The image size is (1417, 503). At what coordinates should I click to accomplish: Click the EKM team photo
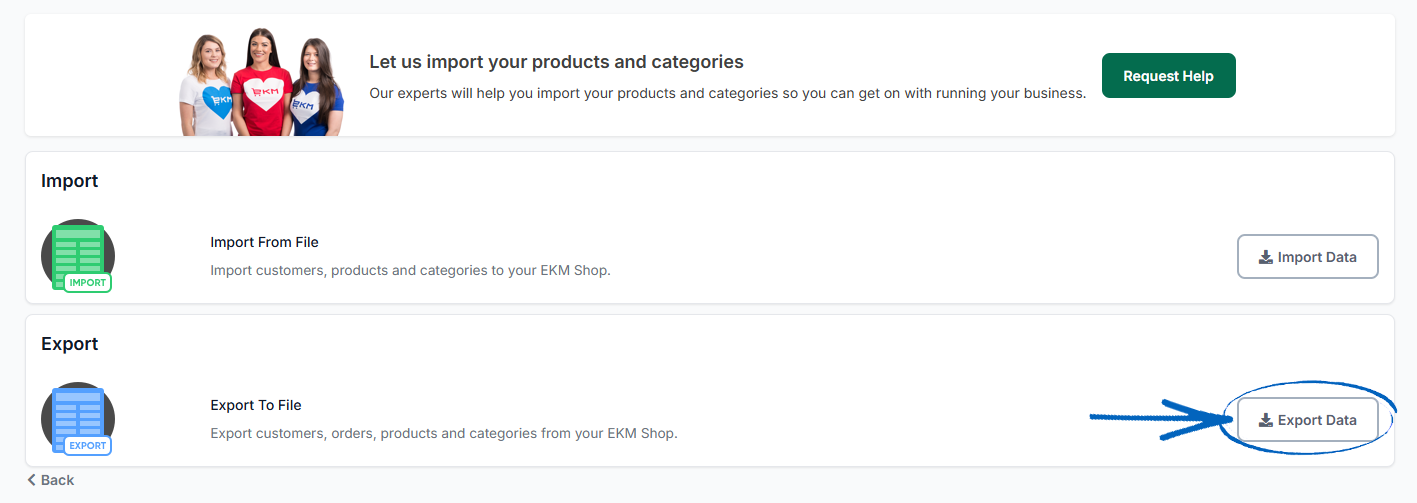tap(261, 84)
